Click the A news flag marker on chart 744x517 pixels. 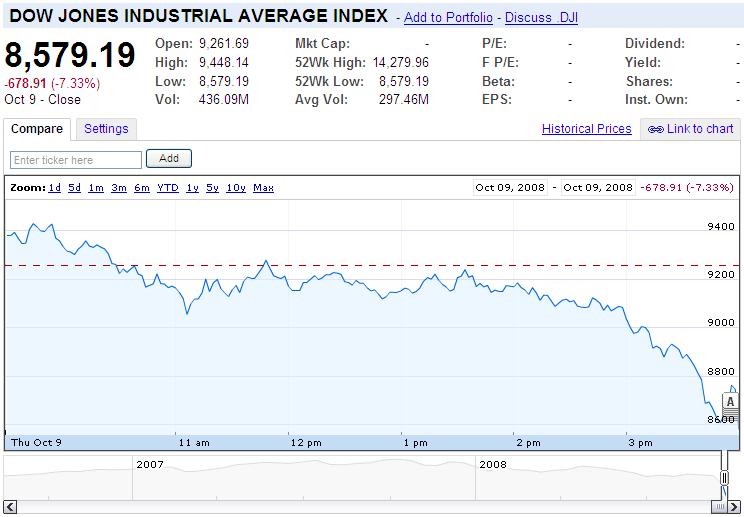pyautogui.click(x=730, y=402)
